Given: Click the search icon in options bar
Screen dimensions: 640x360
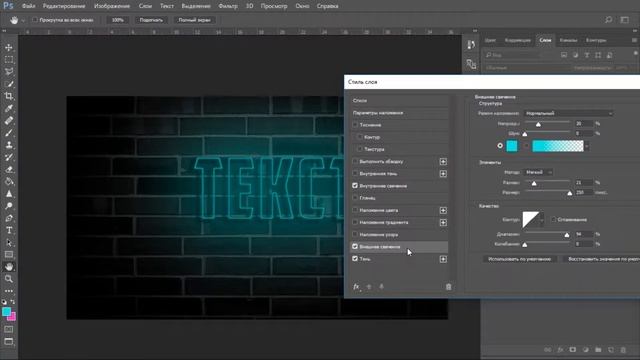Looking at the screenshot, I should pos(609,20).
